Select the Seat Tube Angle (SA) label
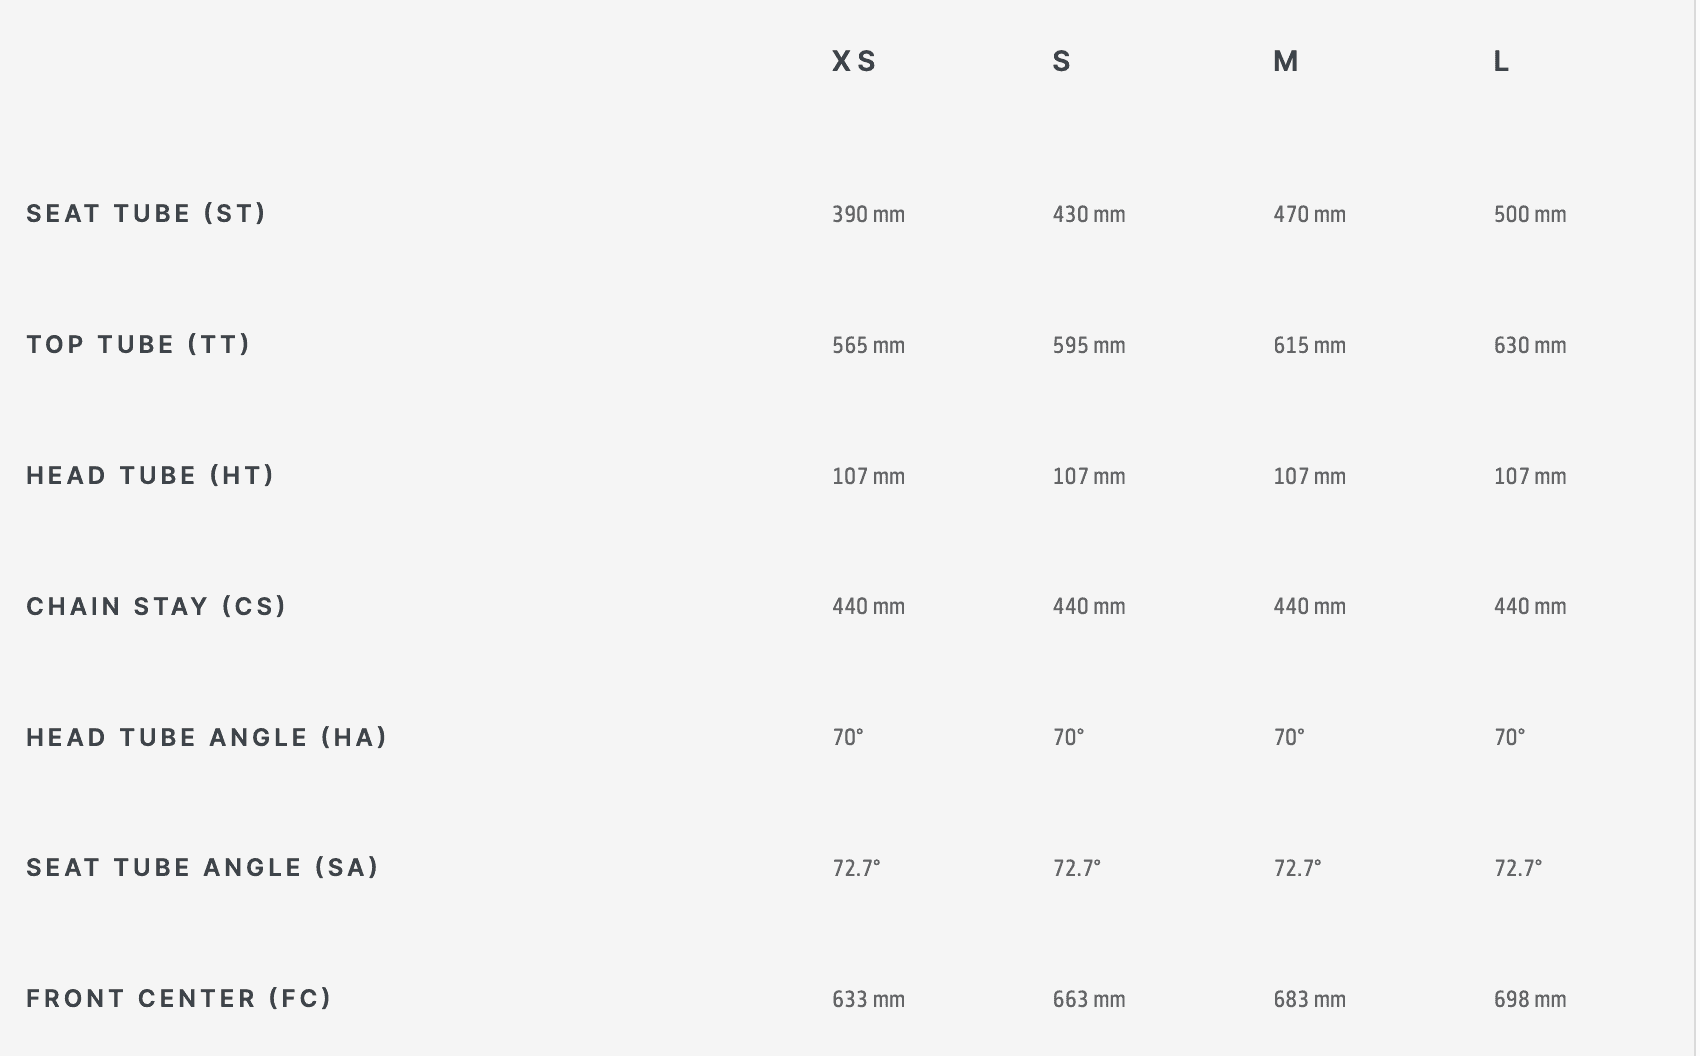The image size is (1700, 1056). pyautogui.click(x=202, y=868)
